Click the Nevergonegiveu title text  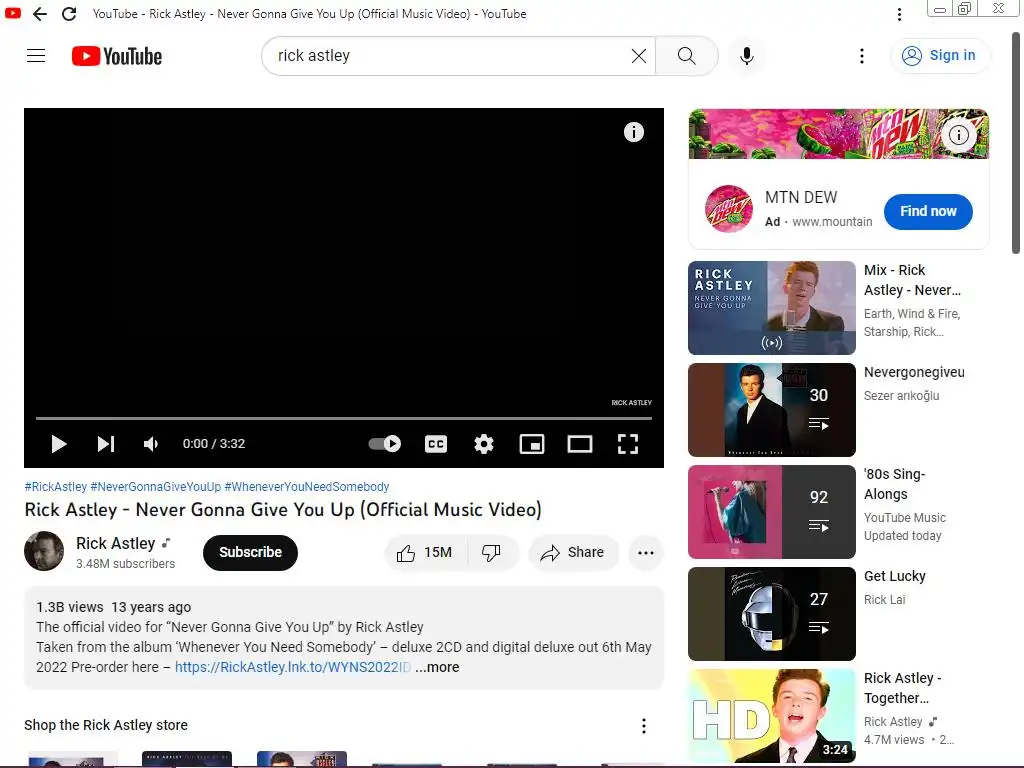pyautogui.click(x=914, y=372)
